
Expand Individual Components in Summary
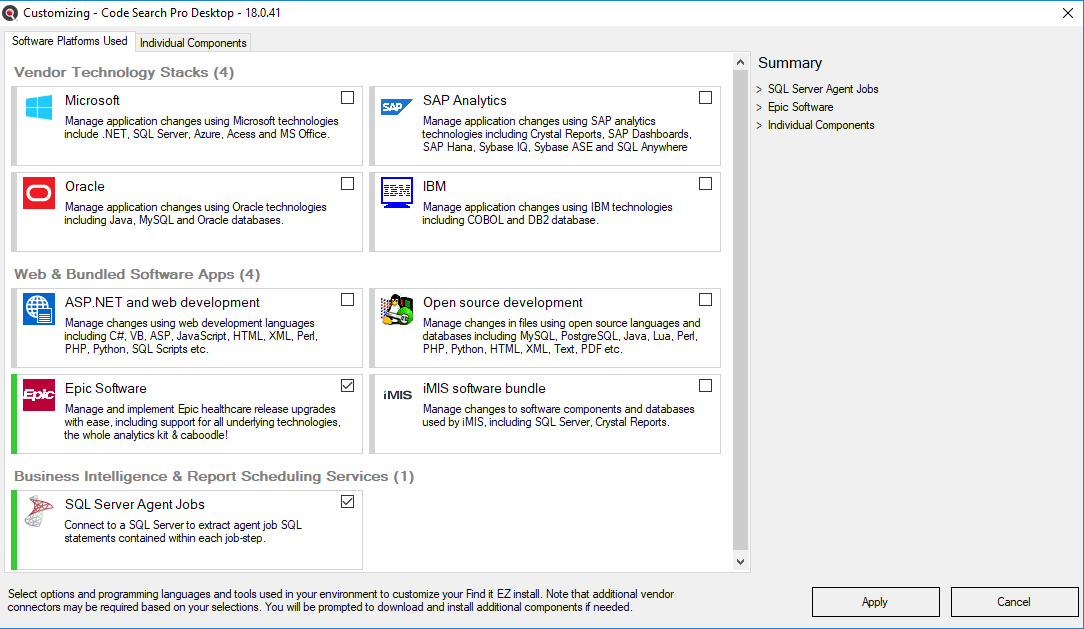tap(759, 125)
